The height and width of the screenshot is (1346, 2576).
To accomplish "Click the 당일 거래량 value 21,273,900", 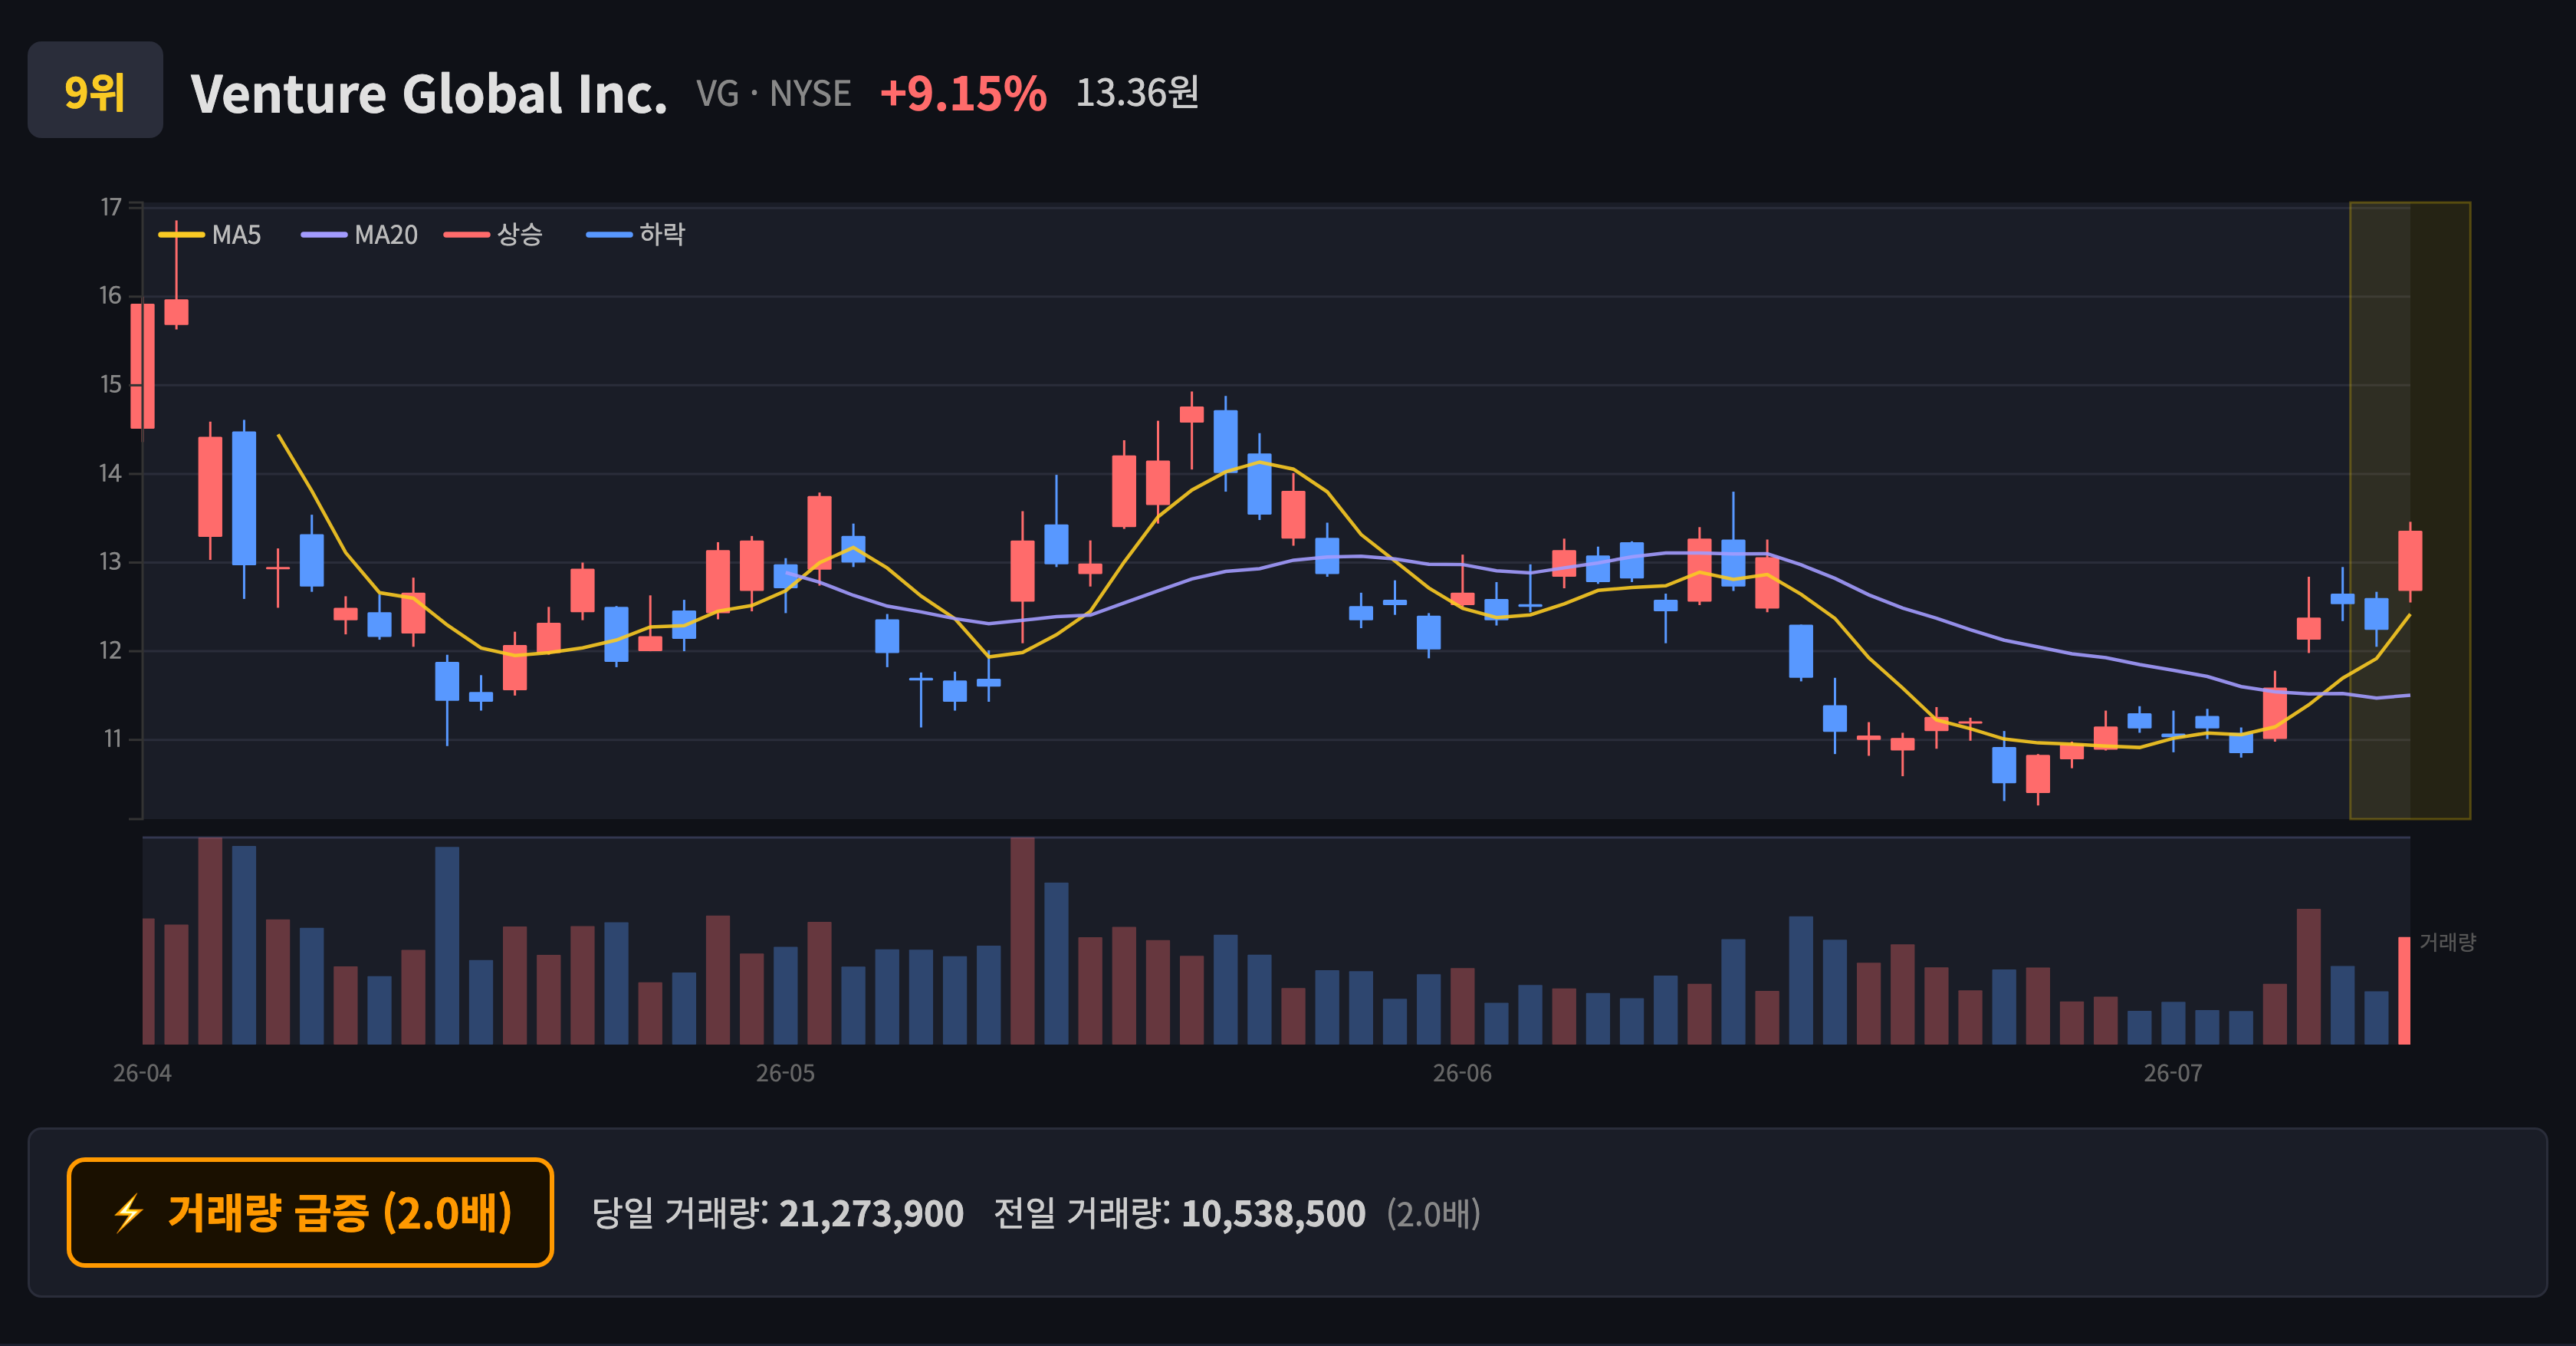I will pyautogui.click(x=871, y=1213).
